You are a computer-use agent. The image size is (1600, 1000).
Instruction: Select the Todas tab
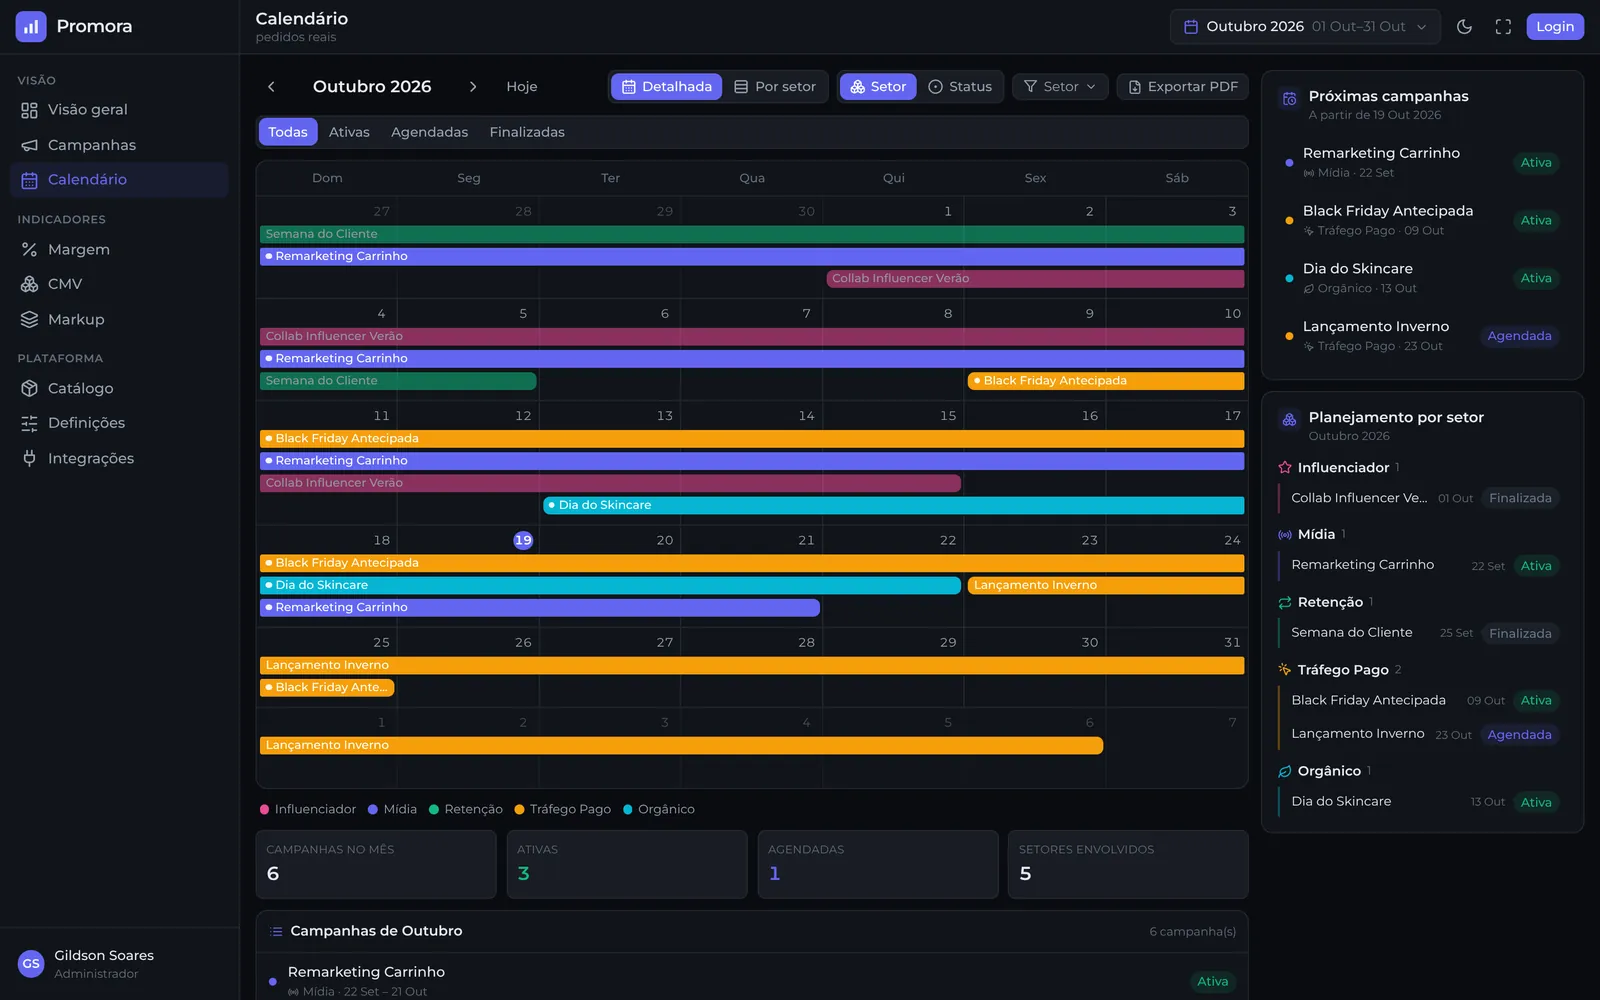[288, 132]
